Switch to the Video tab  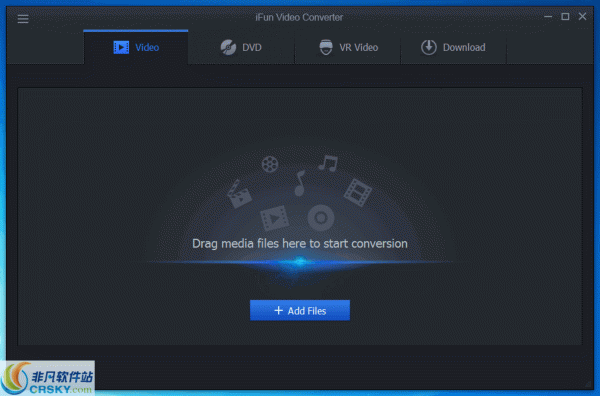pos(136,47)
